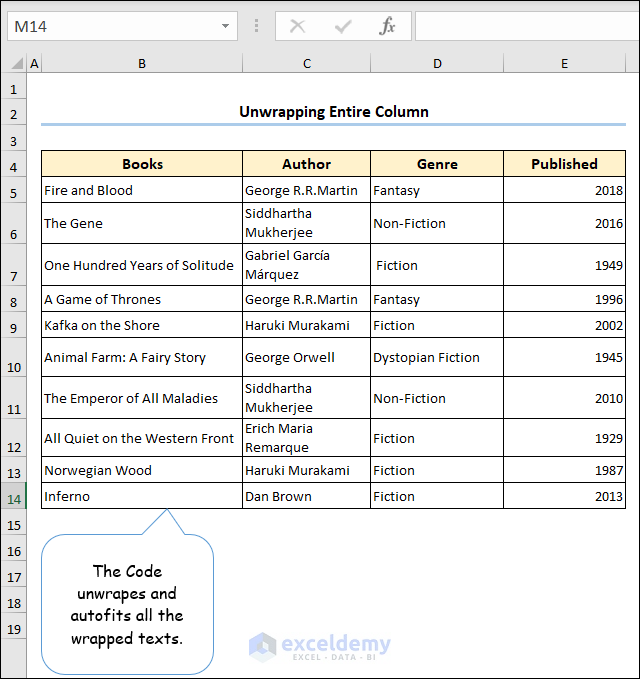Select the published year 1929 cell
Viewport: 640px width, 679px height.
click(x=565, y=437)
